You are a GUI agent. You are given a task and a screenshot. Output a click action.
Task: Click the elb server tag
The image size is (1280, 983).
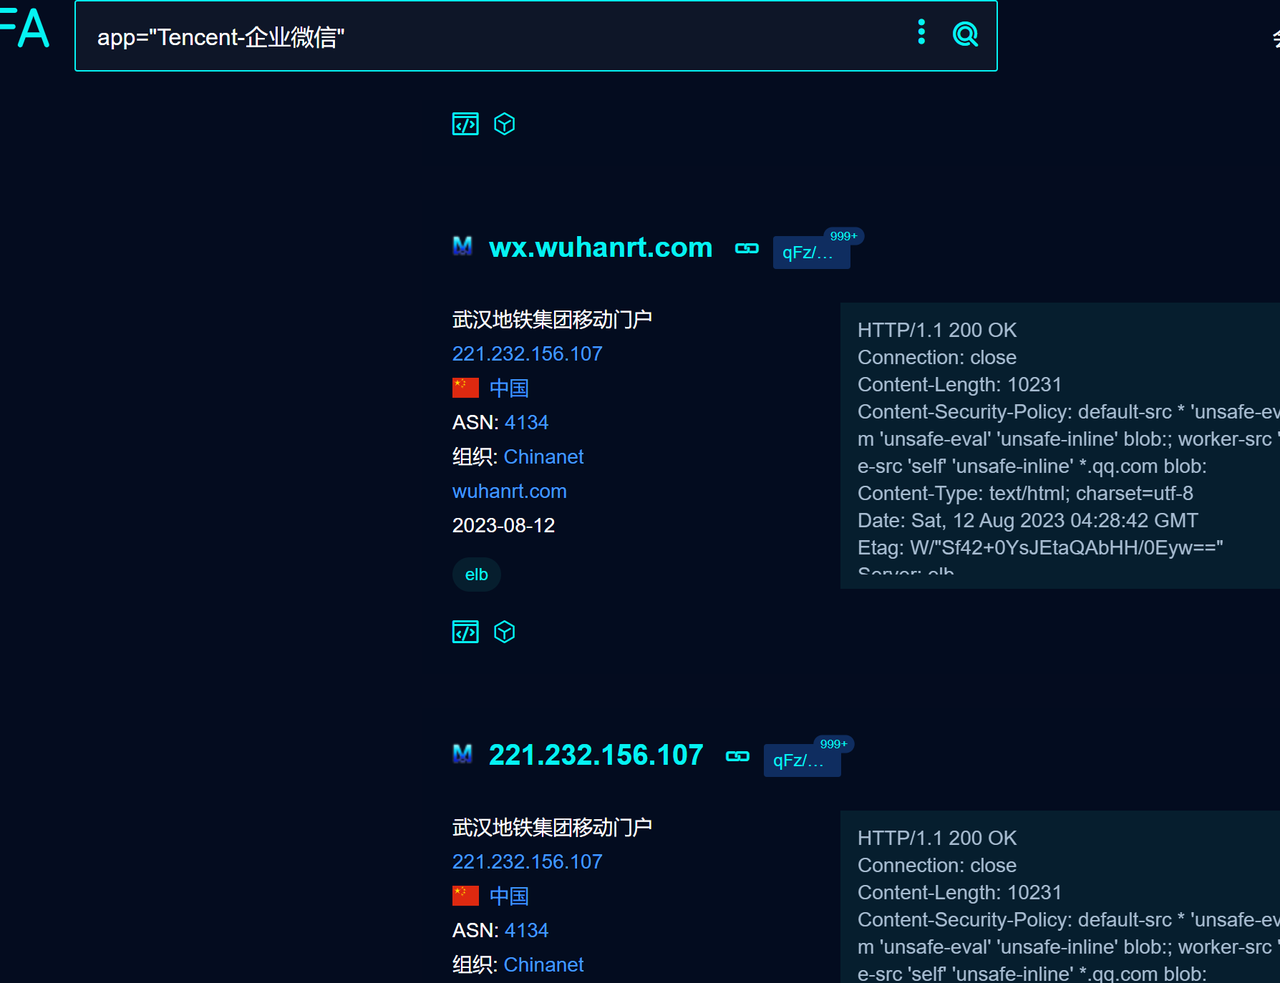click(476, 575)
